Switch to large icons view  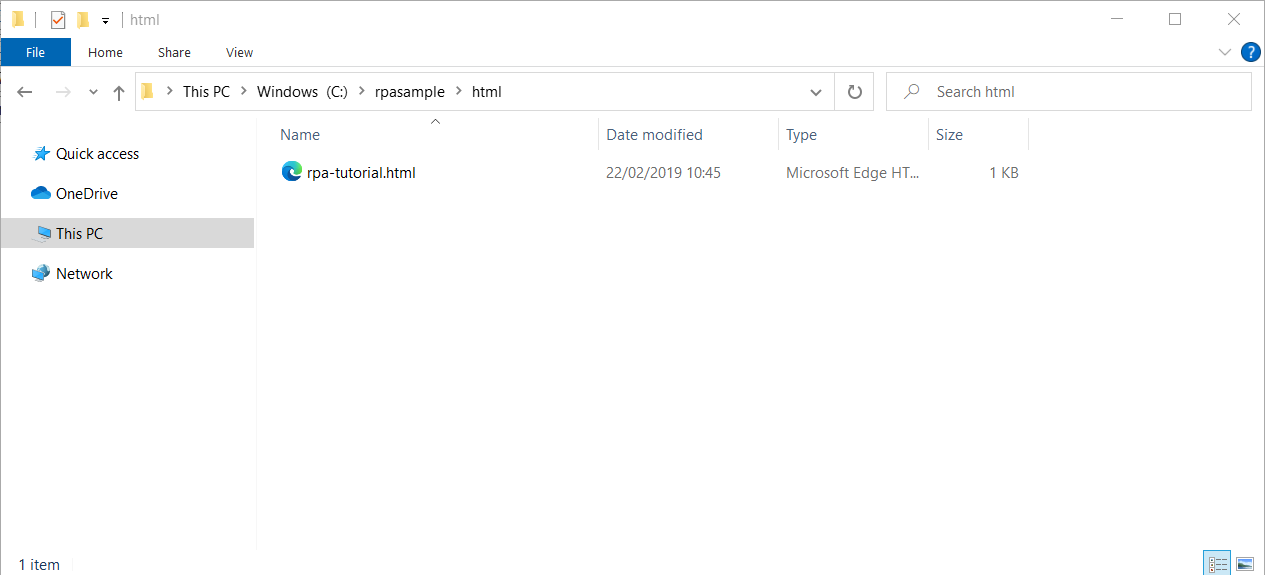pyautogui.click(x=1244, y=565)
